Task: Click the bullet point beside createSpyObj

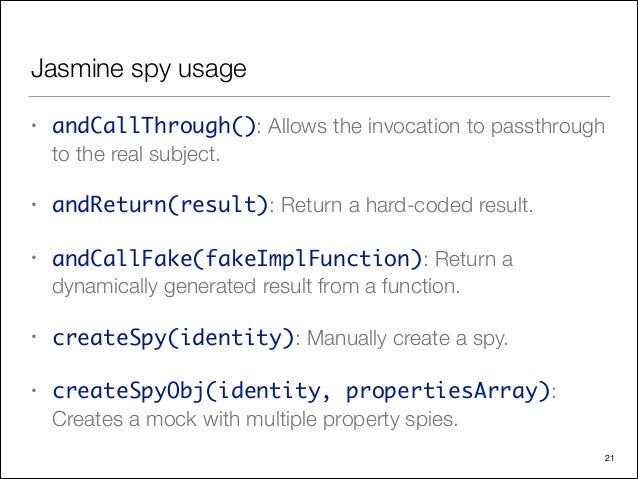Action: (35, 391)
